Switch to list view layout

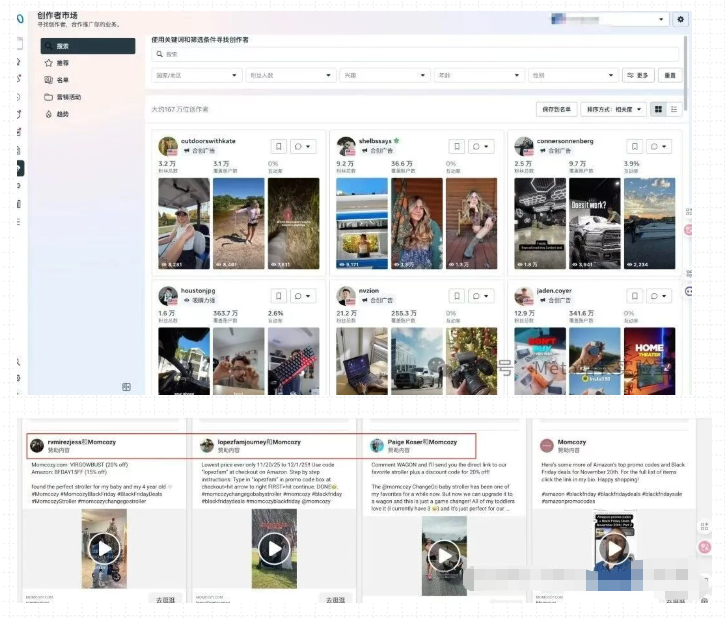[x=674, y=108]
